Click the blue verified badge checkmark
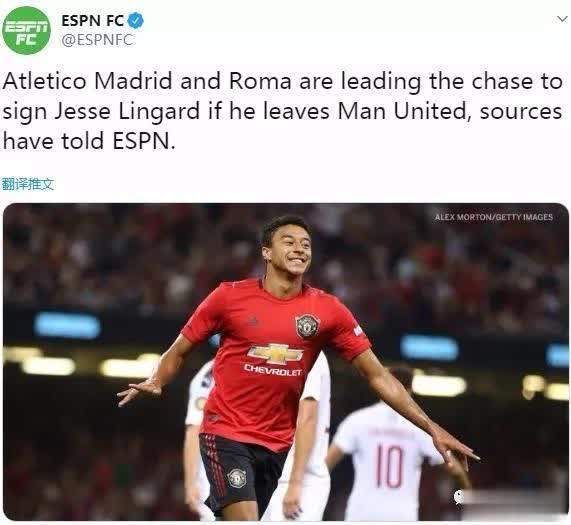 click(x=136, y=20)
